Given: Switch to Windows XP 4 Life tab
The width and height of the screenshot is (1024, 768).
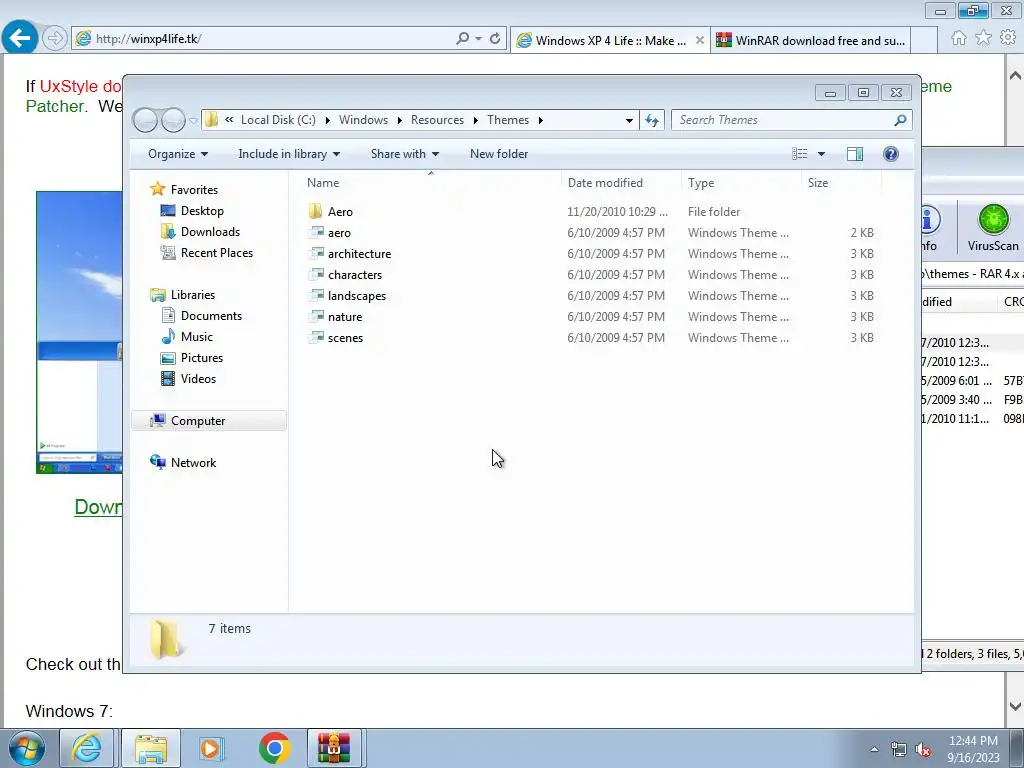Looking at the screenshot, I should [x=610, y=40].
